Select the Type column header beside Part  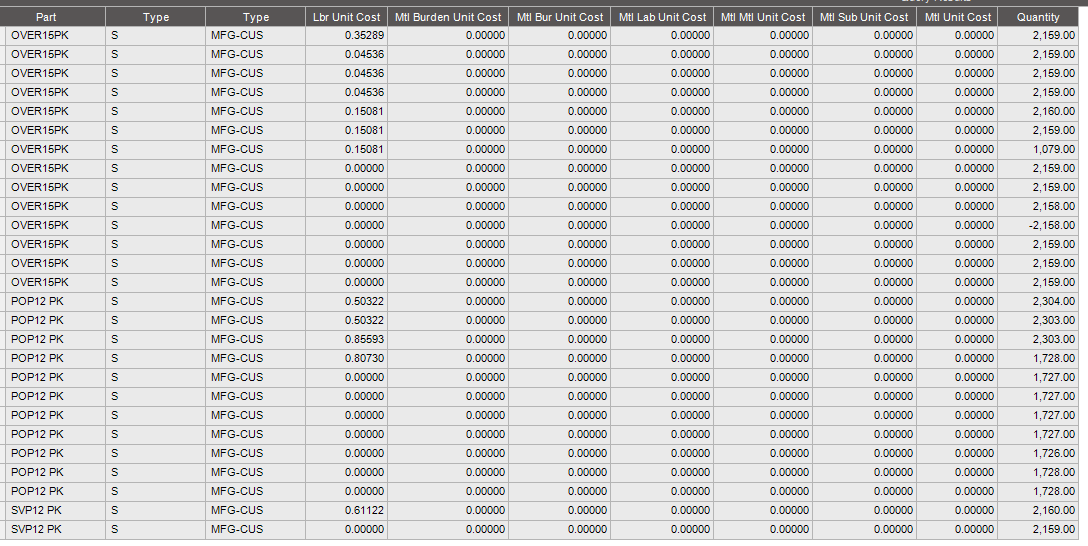[x=155, y=17]
